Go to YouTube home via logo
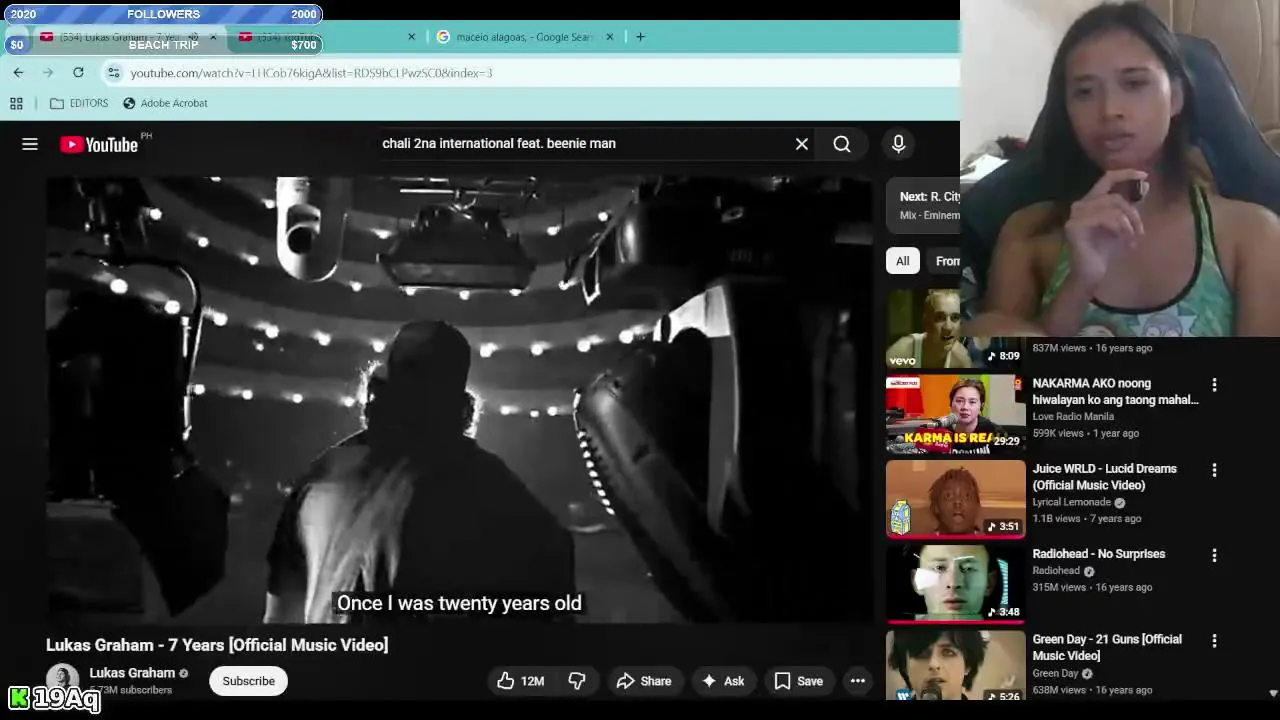The height and width of the screenshot is (720, 1280). 99,144
